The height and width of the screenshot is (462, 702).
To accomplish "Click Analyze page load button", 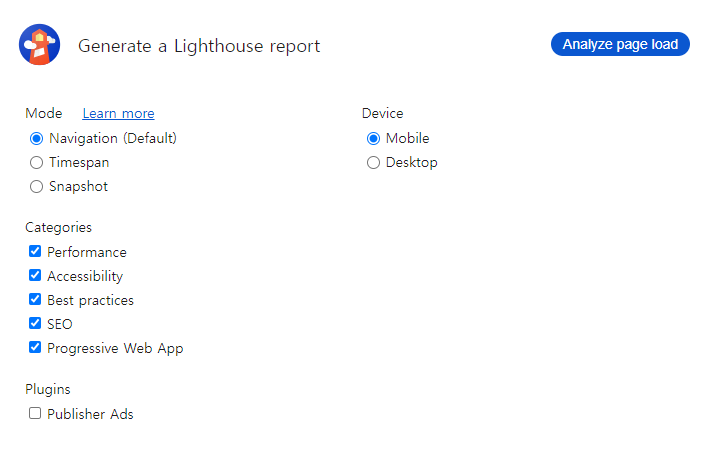I will (x=620, y=44).
